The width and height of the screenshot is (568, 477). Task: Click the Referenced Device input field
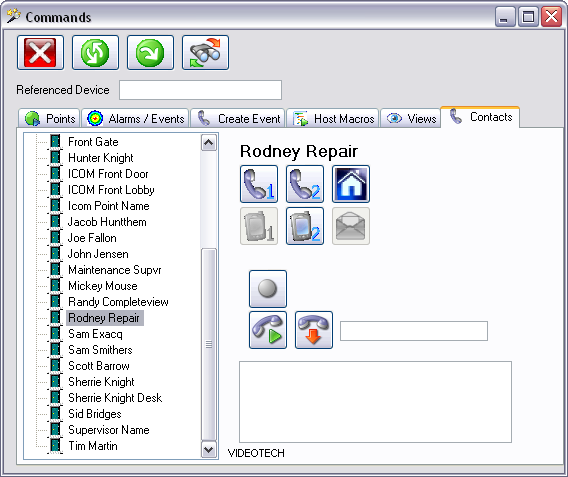[x=200, y=90]
